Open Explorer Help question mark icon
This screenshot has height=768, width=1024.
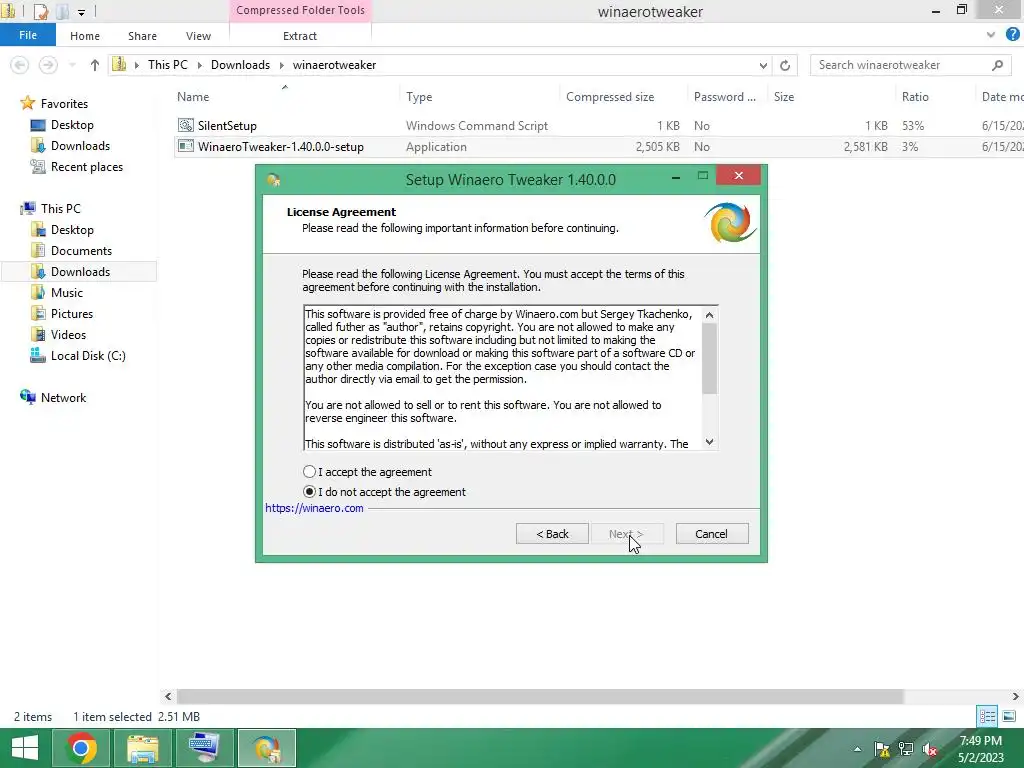tap(1013, 35)
